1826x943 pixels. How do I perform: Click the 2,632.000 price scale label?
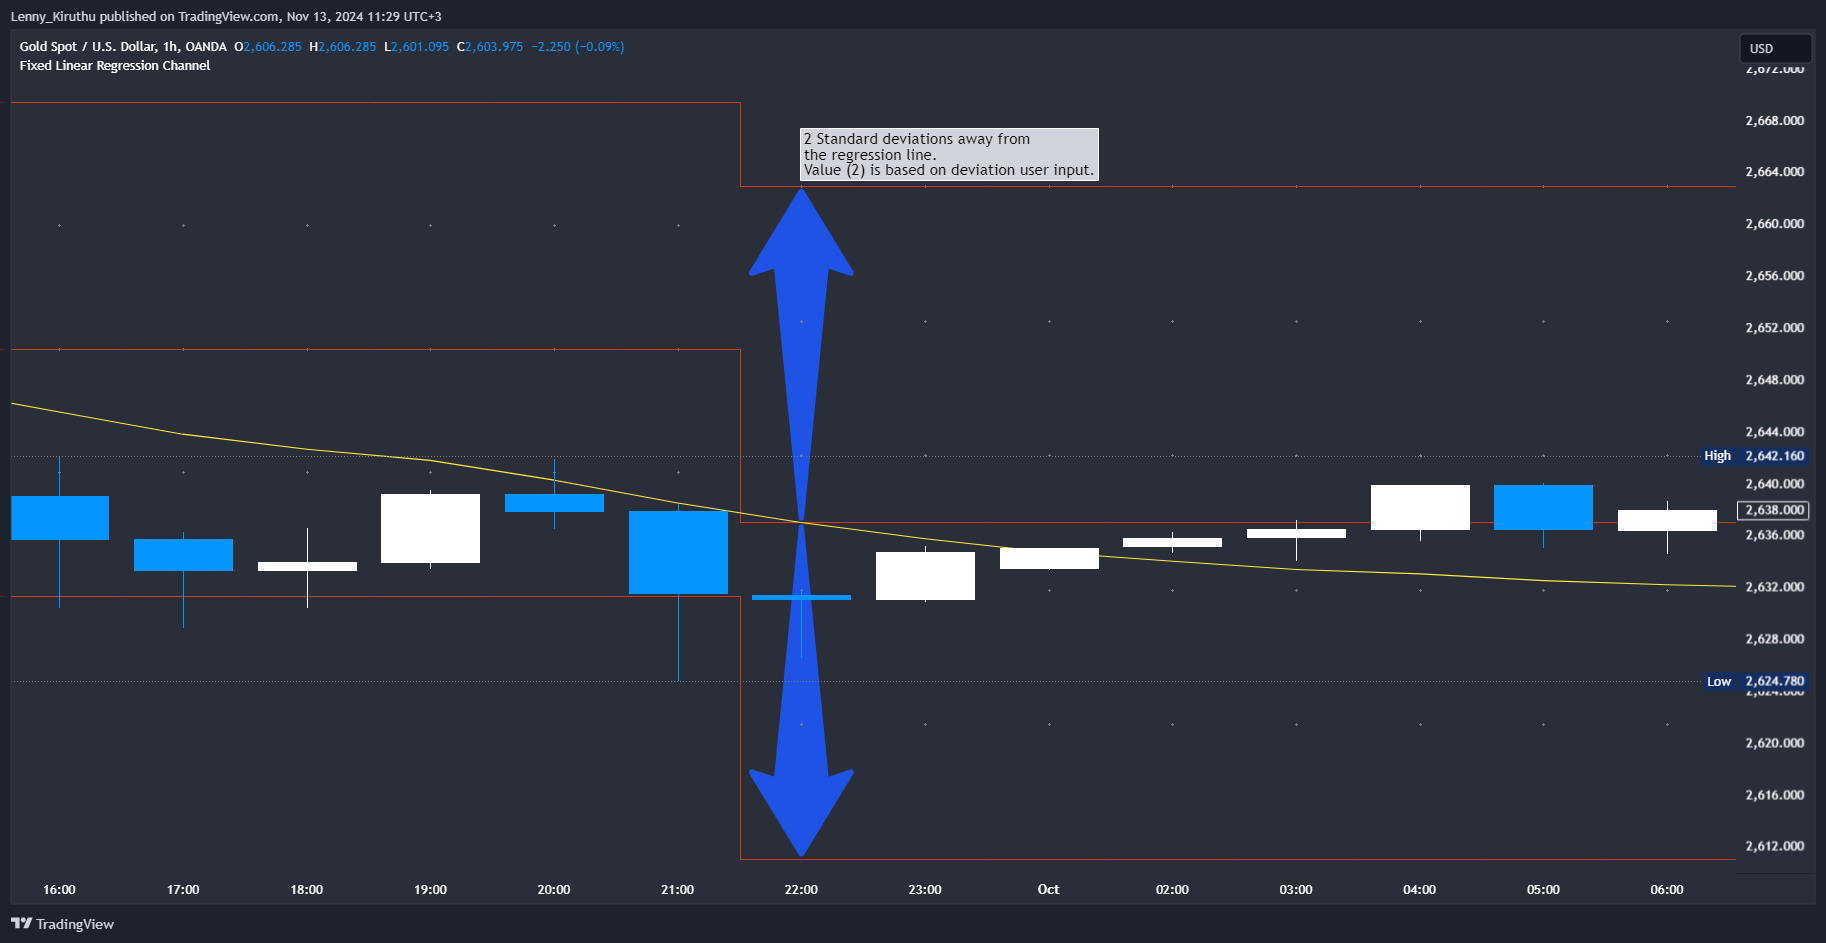(x=1774, y=587)
